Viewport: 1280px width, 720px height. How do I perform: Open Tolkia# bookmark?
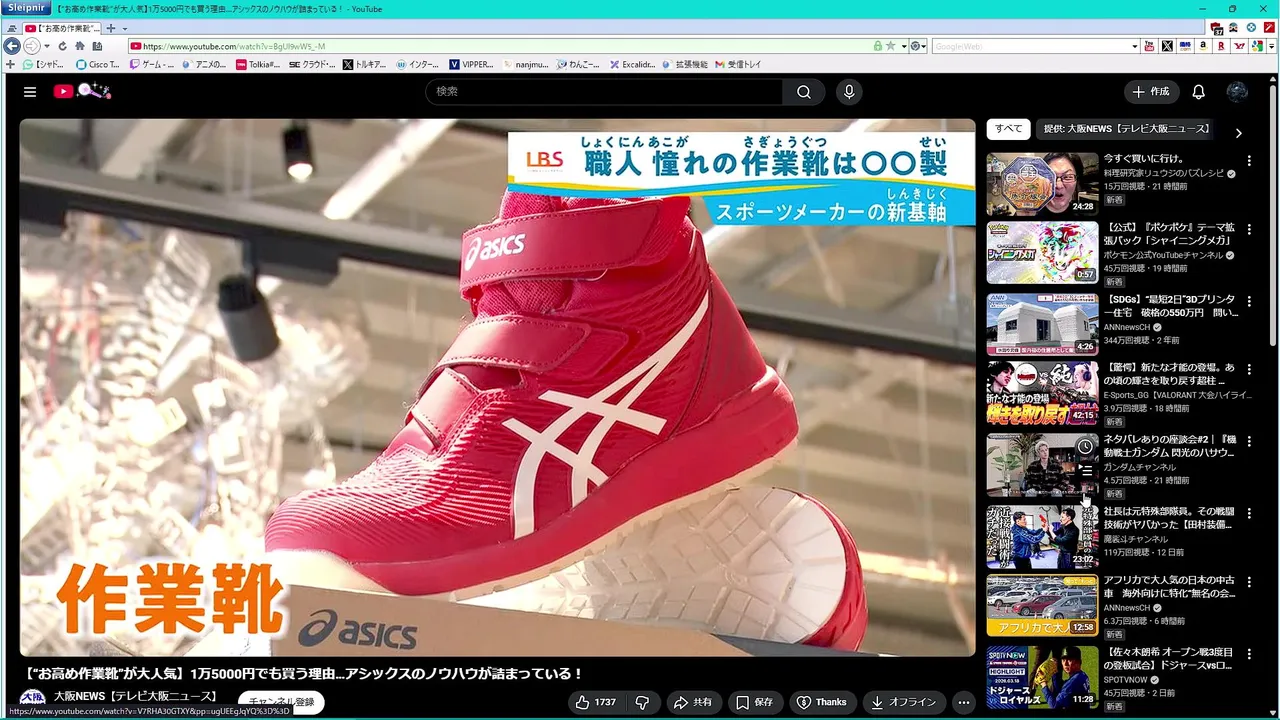258,64
